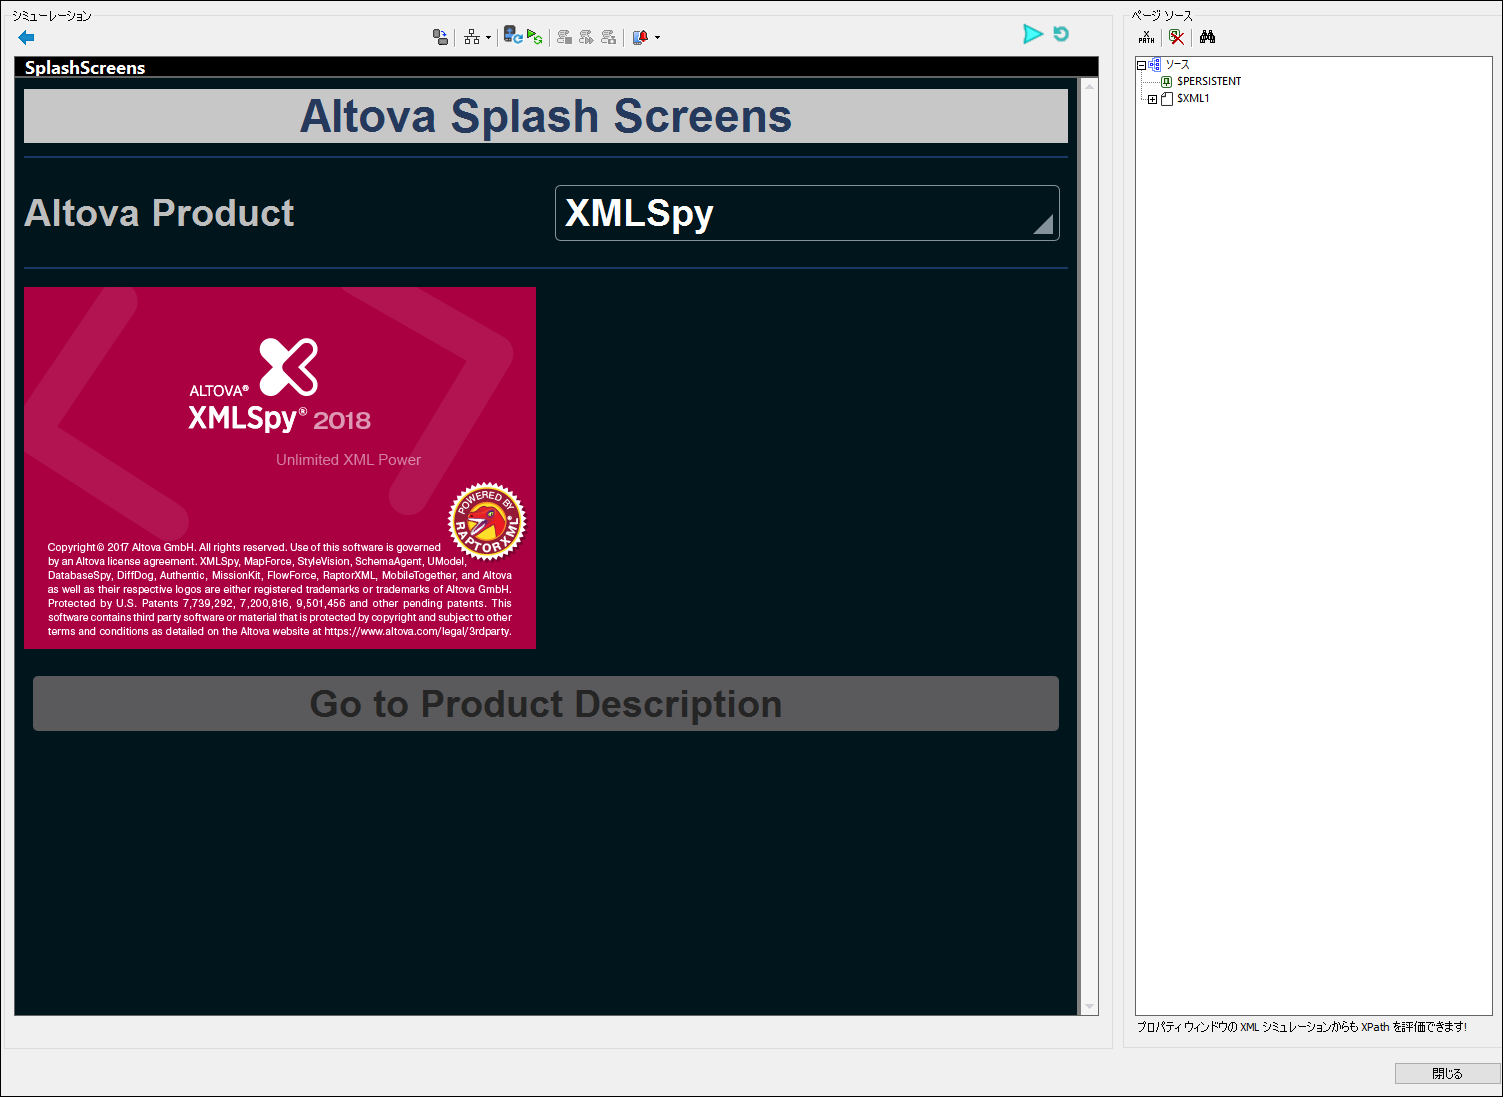
Task: Click the blue ソース tree structure icon
Action: 1155,65
